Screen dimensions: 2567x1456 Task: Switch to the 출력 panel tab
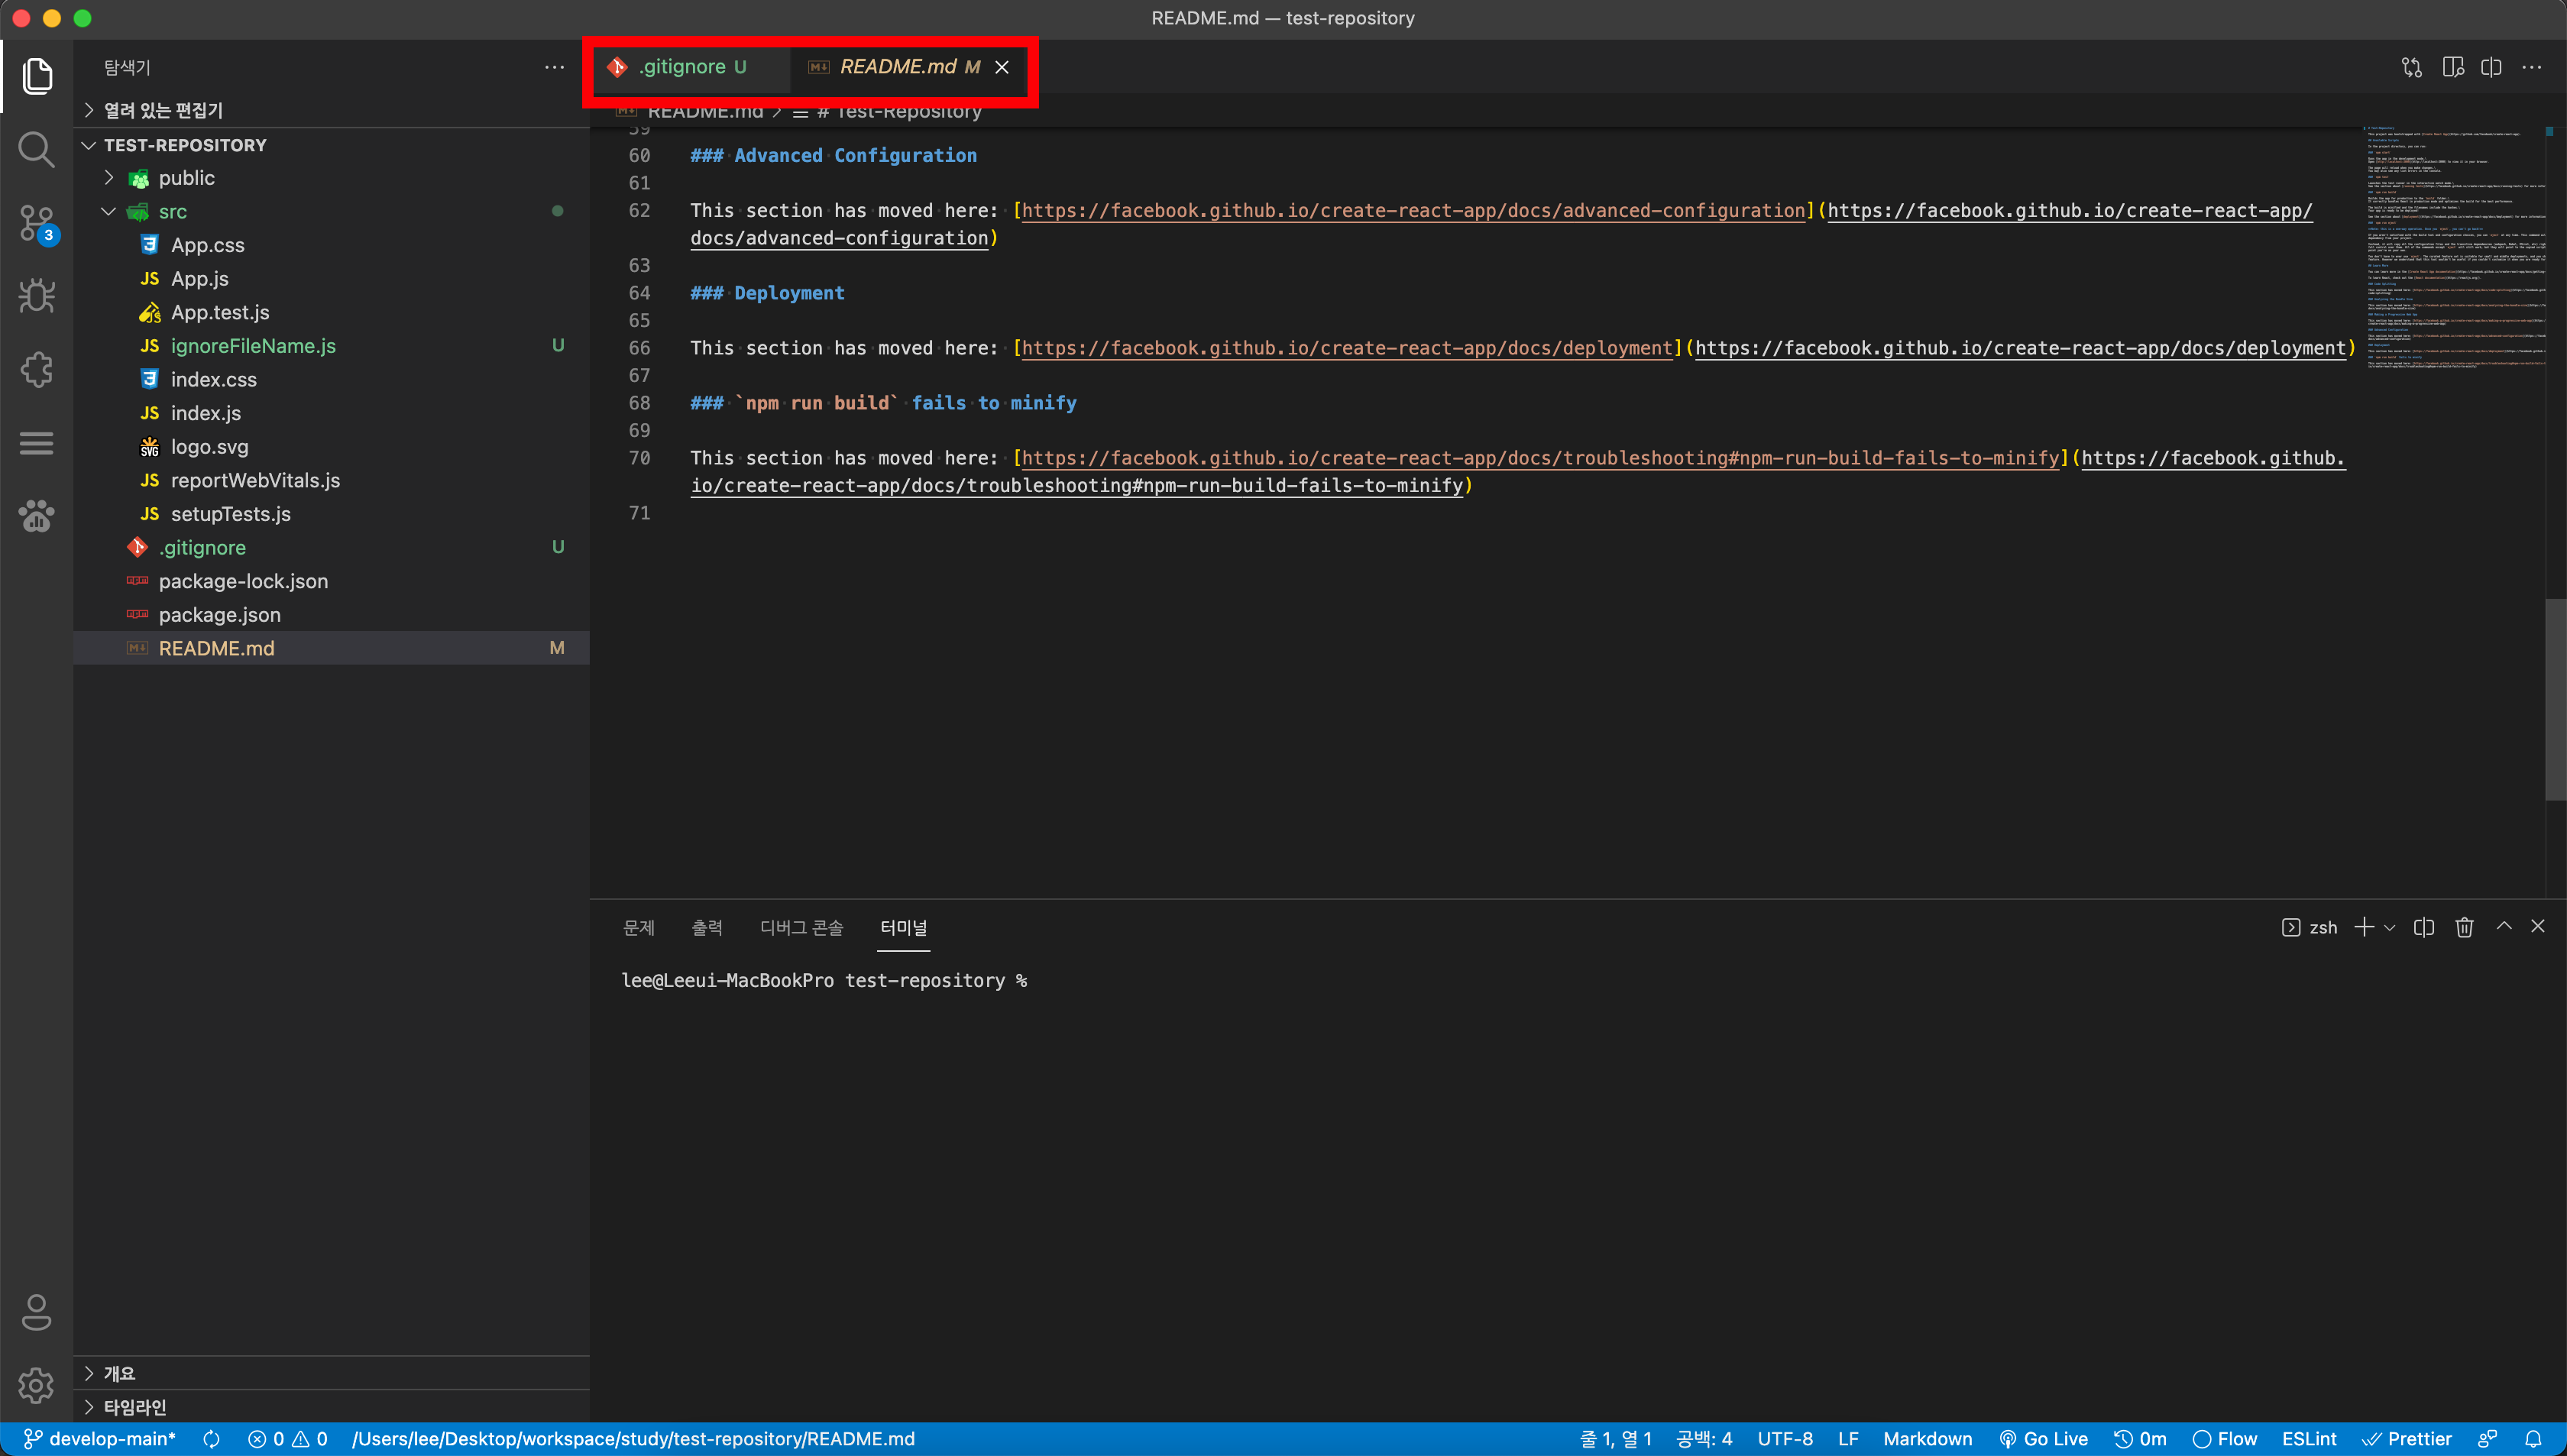pyautogui.click(x=706, y=928)
